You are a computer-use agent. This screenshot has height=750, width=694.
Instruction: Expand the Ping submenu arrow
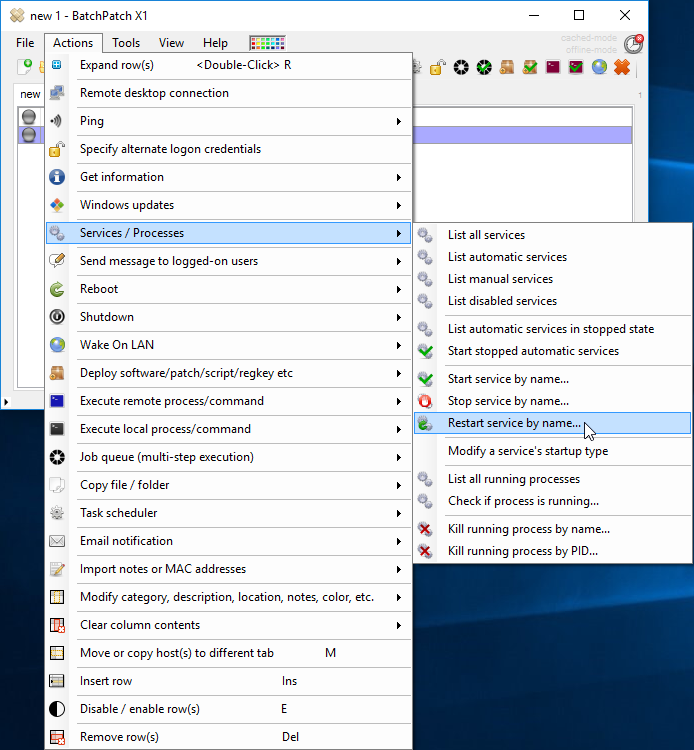coord(398,121)
